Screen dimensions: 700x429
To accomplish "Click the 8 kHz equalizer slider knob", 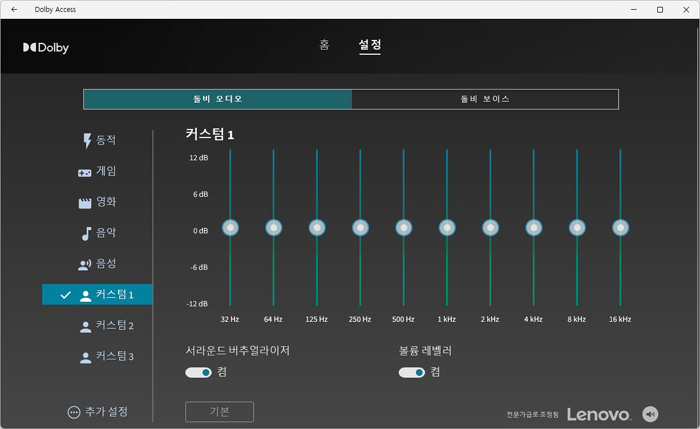I will 577,228.
